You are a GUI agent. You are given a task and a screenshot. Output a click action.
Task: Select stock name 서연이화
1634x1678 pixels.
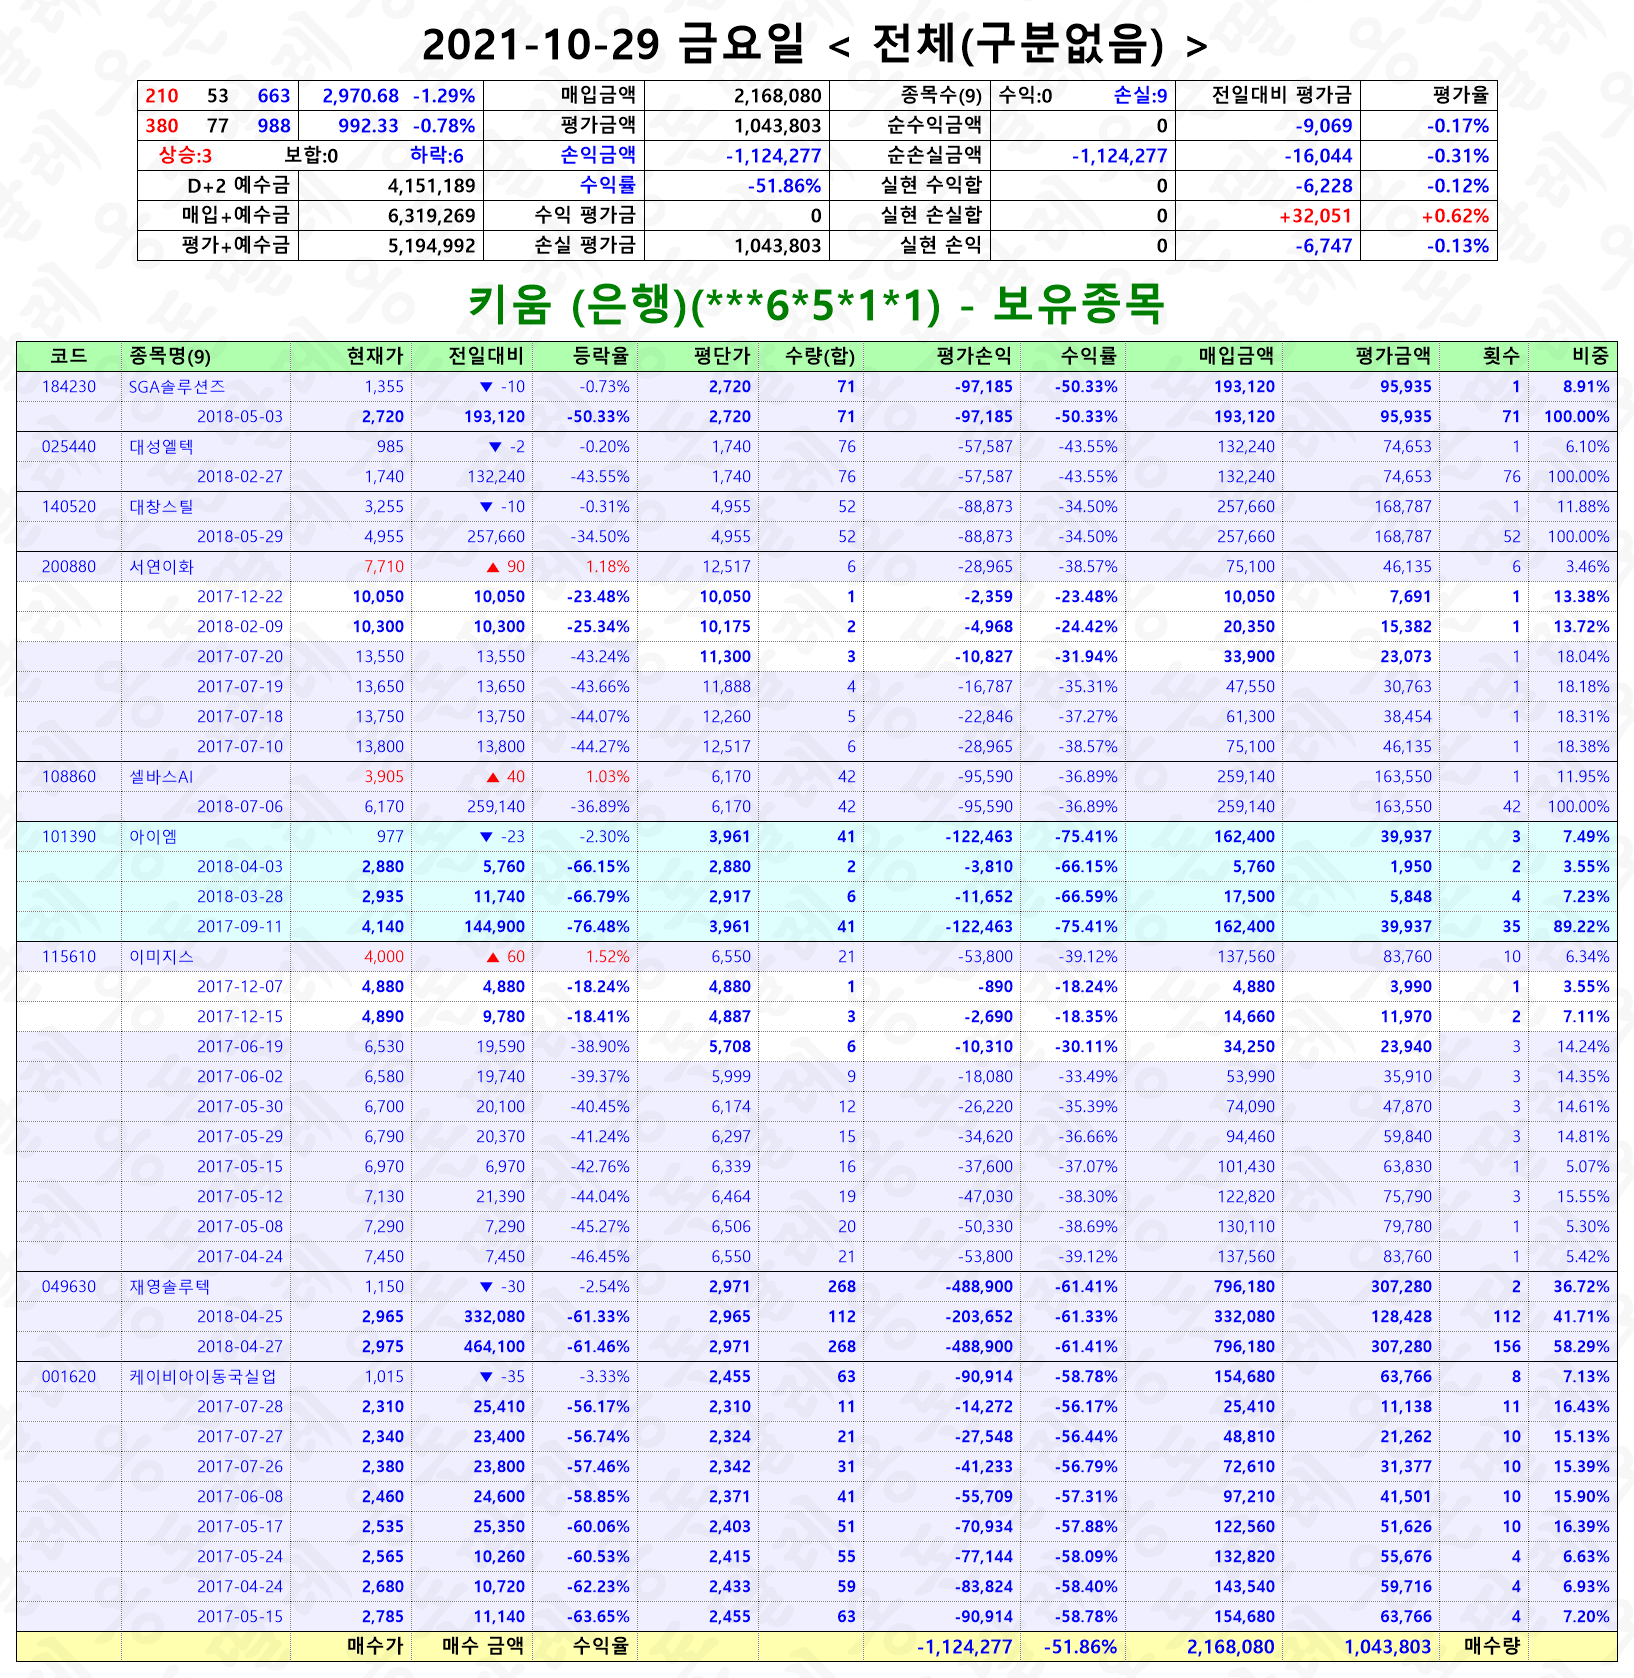point(161,566)
